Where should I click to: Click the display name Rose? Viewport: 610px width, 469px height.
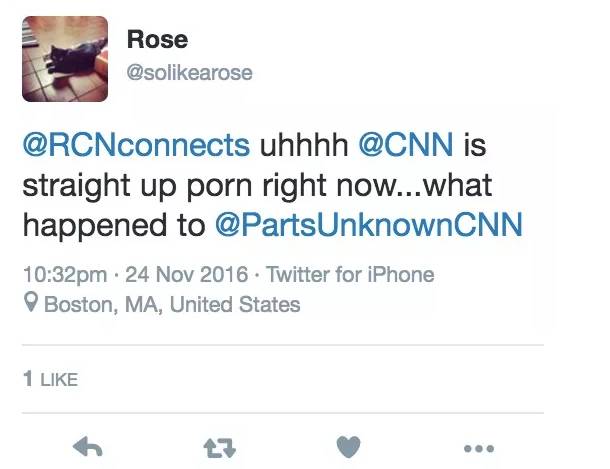pyautogui.click(x=158, y=39)
